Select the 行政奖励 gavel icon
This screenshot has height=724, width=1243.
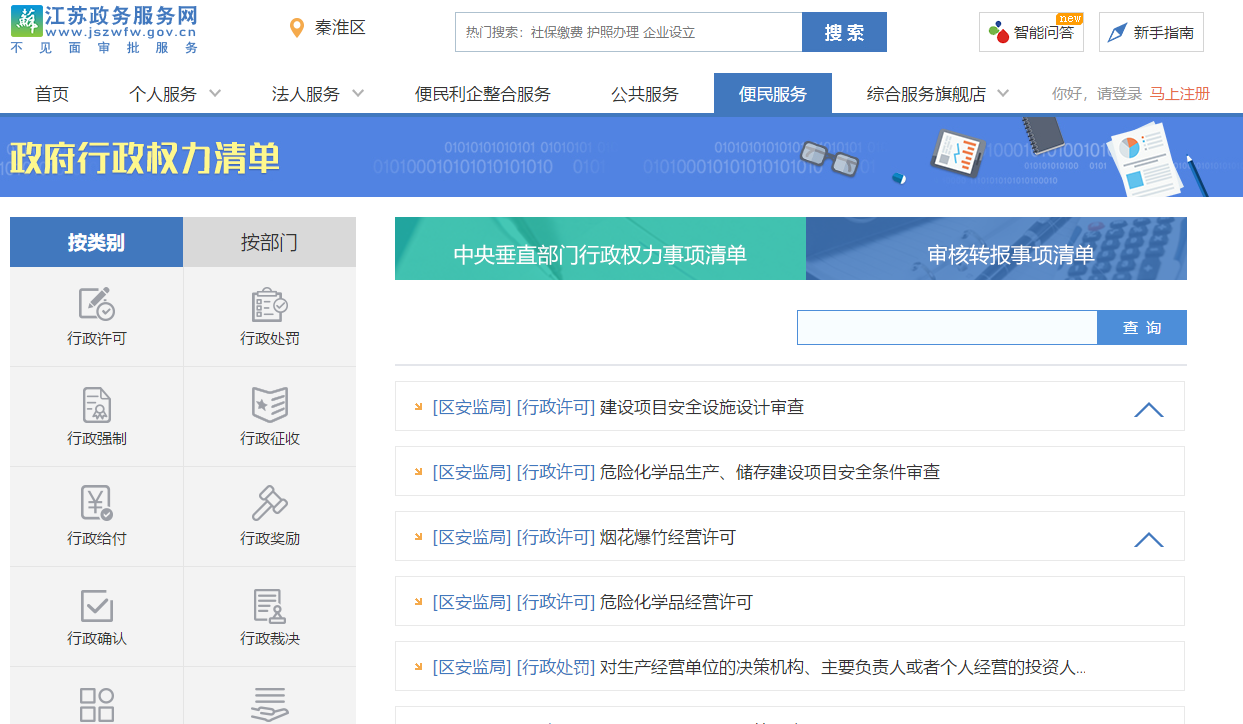tap(270, 503)
